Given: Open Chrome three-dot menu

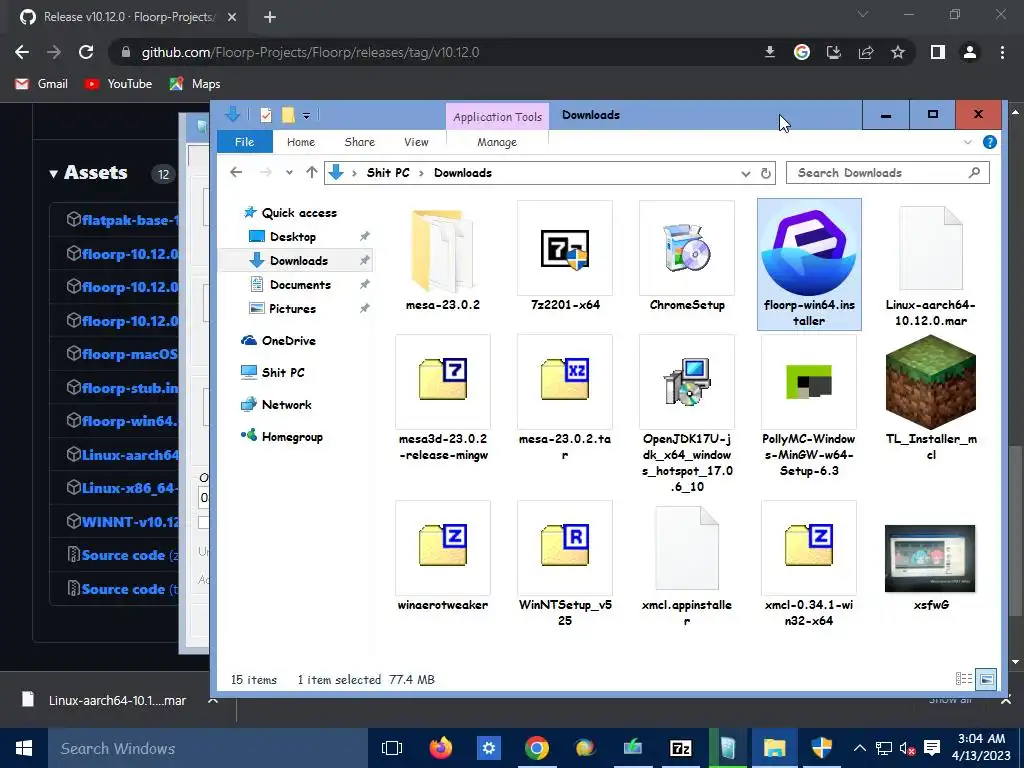Looking at the screenshot, I should (x=1002, y=52).
